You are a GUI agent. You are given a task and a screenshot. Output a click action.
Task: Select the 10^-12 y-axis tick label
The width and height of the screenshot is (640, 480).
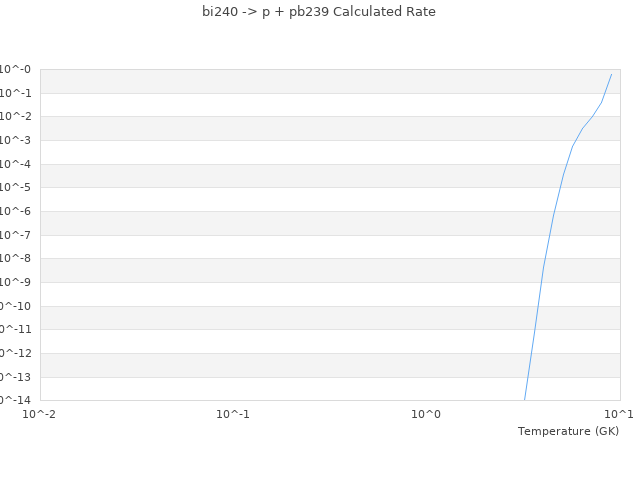point(16,354)
